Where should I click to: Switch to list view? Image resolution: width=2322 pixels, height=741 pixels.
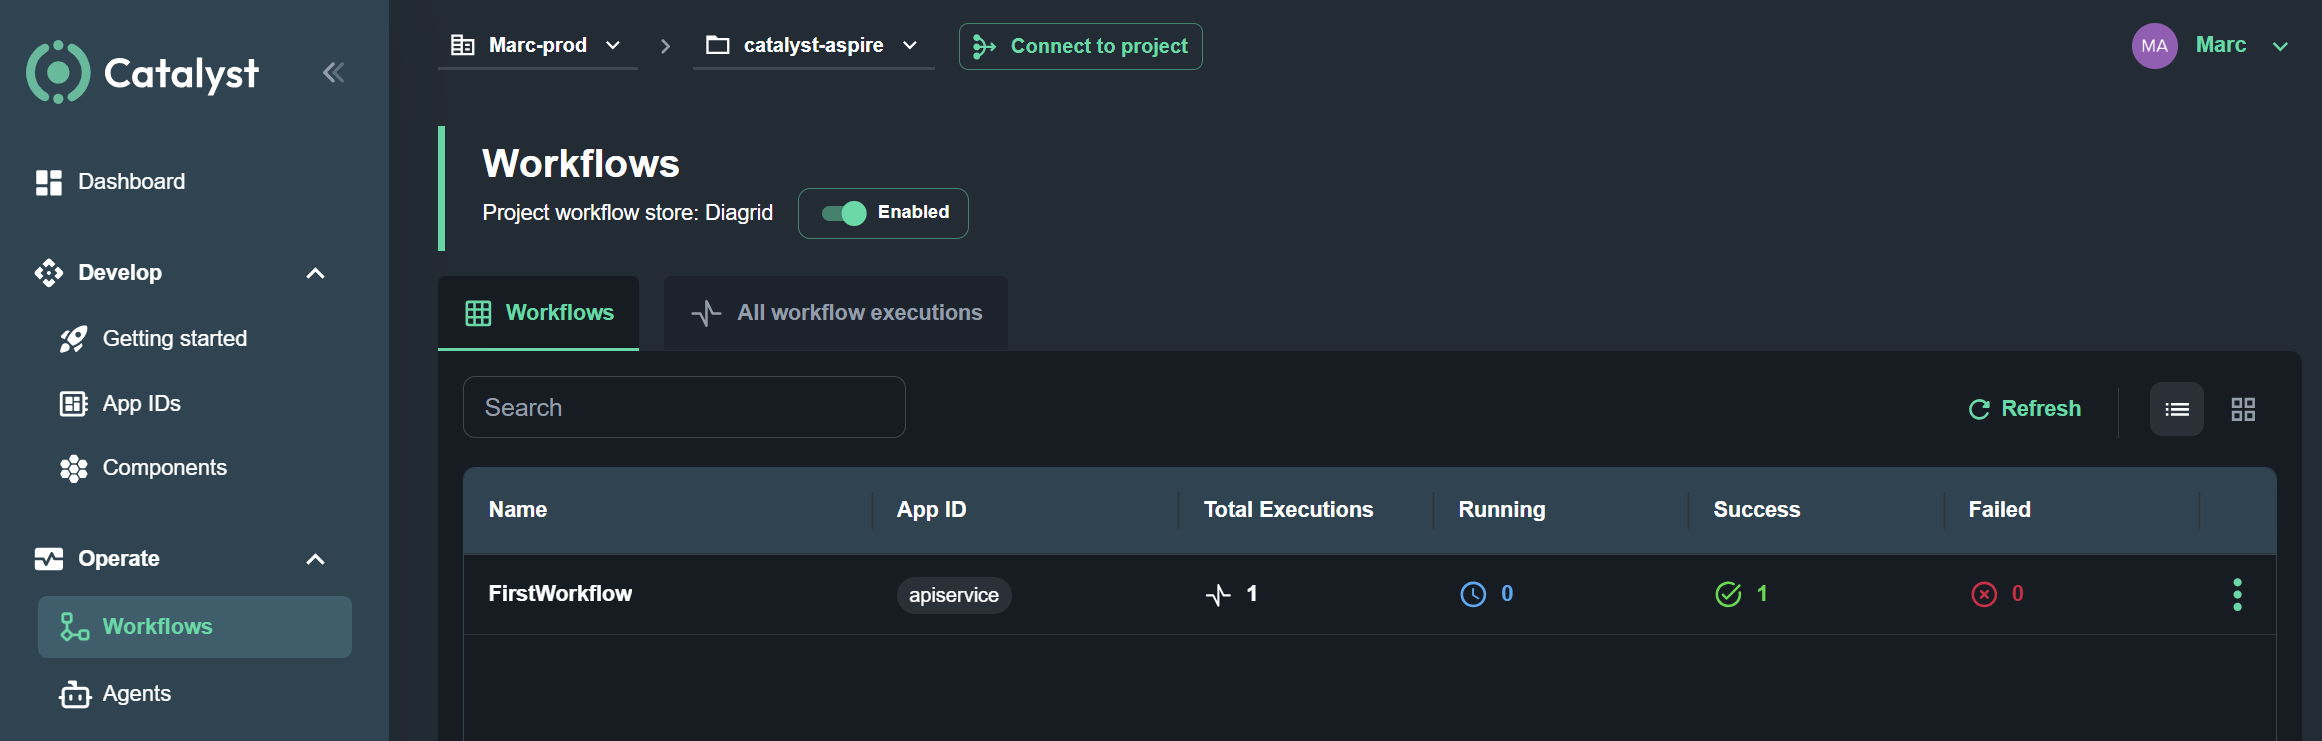coord(2177,409)
